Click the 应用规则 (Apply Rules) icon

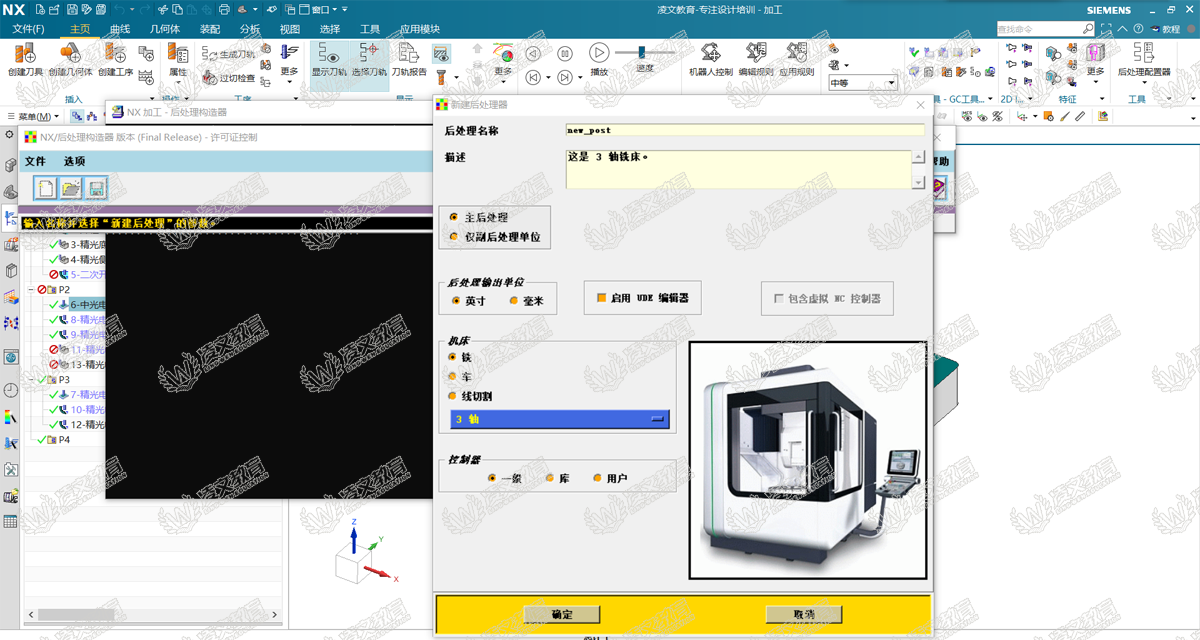tap(797, 52)
